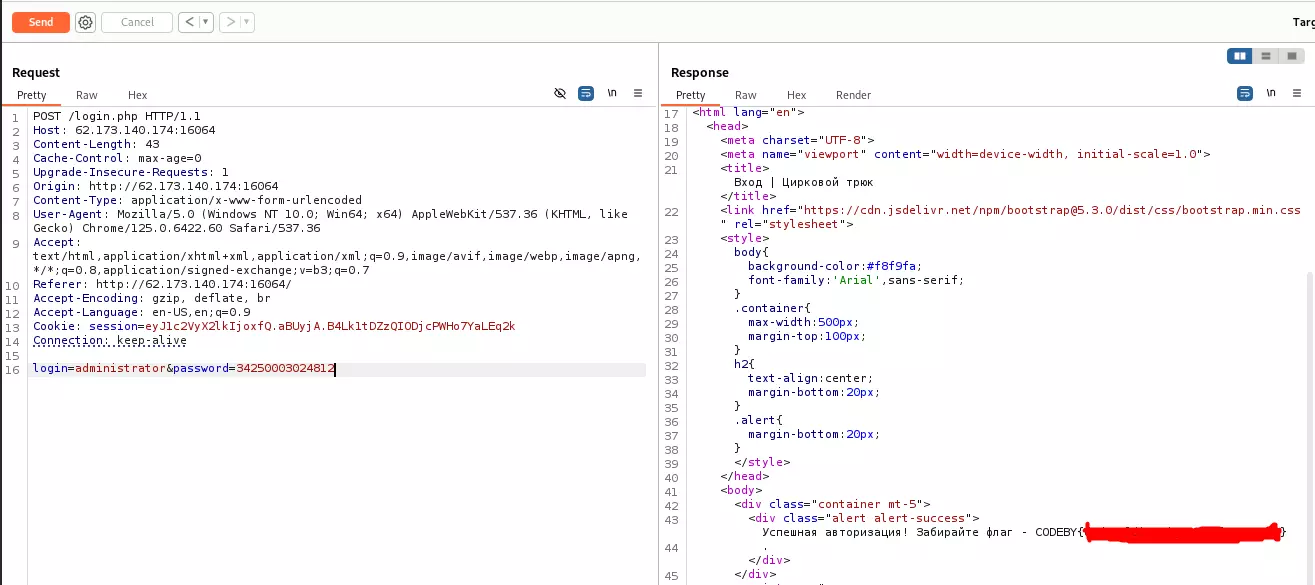
Task: Toggle line wrap icon in Request panel
Action: point(586,93)
